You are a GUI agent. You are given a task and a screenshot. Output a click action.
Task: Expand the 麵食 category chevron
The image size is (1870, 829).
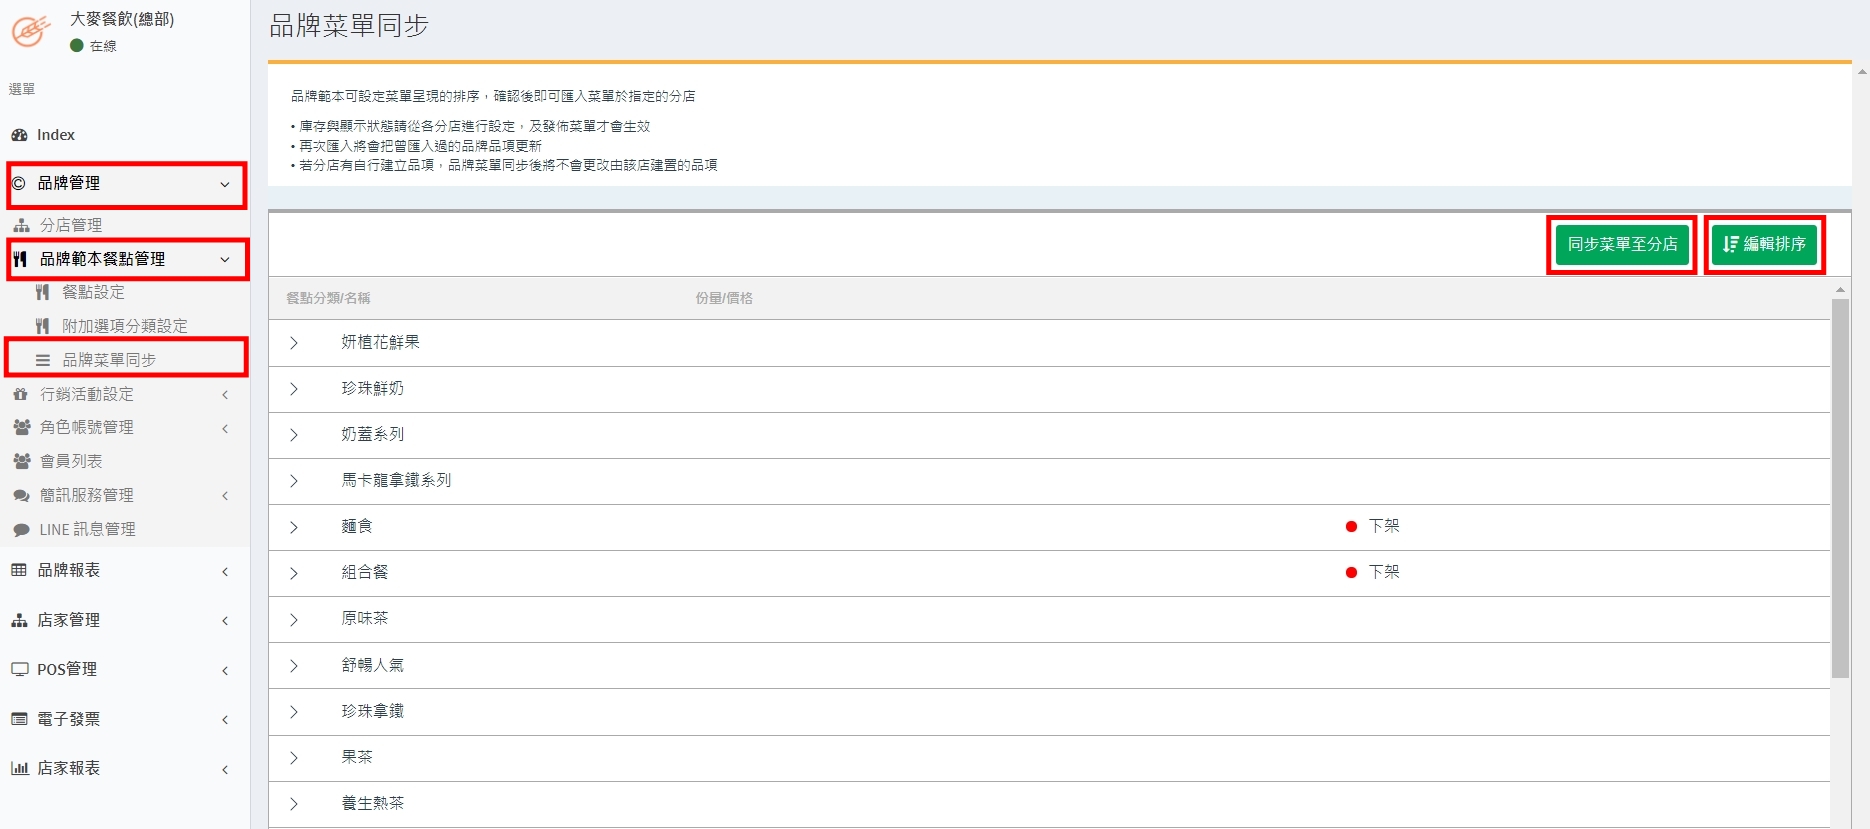point(294,527)
